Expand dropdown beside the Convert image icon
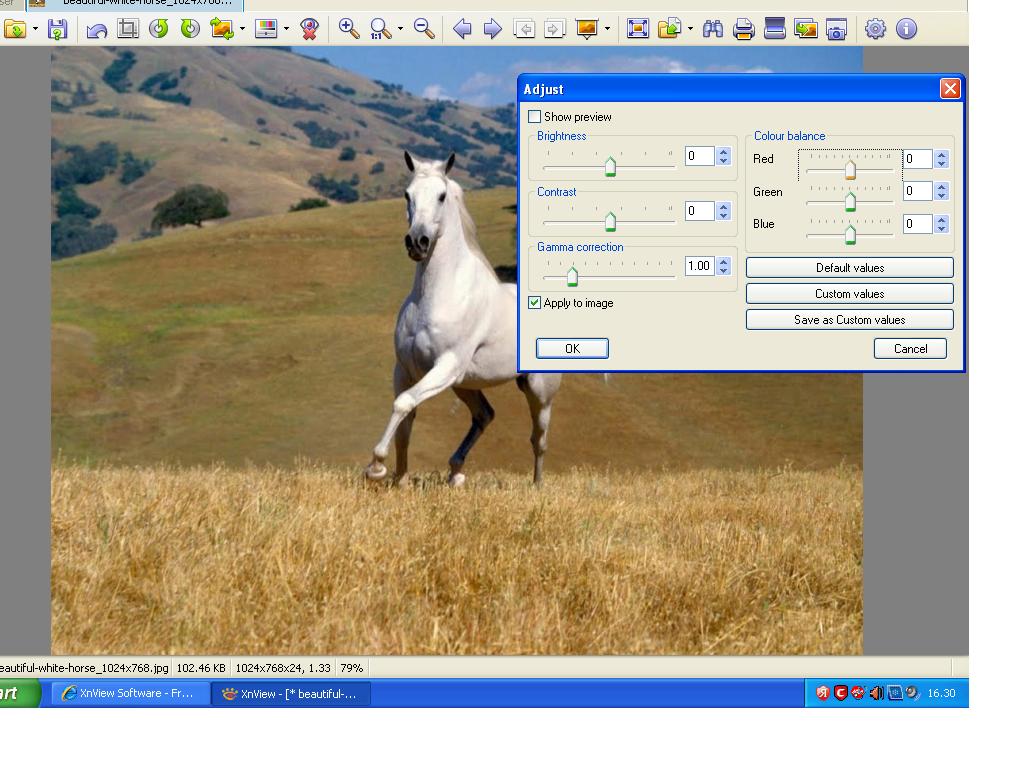The width and height of the screenshot is (1024, 768). pos(242,29)
